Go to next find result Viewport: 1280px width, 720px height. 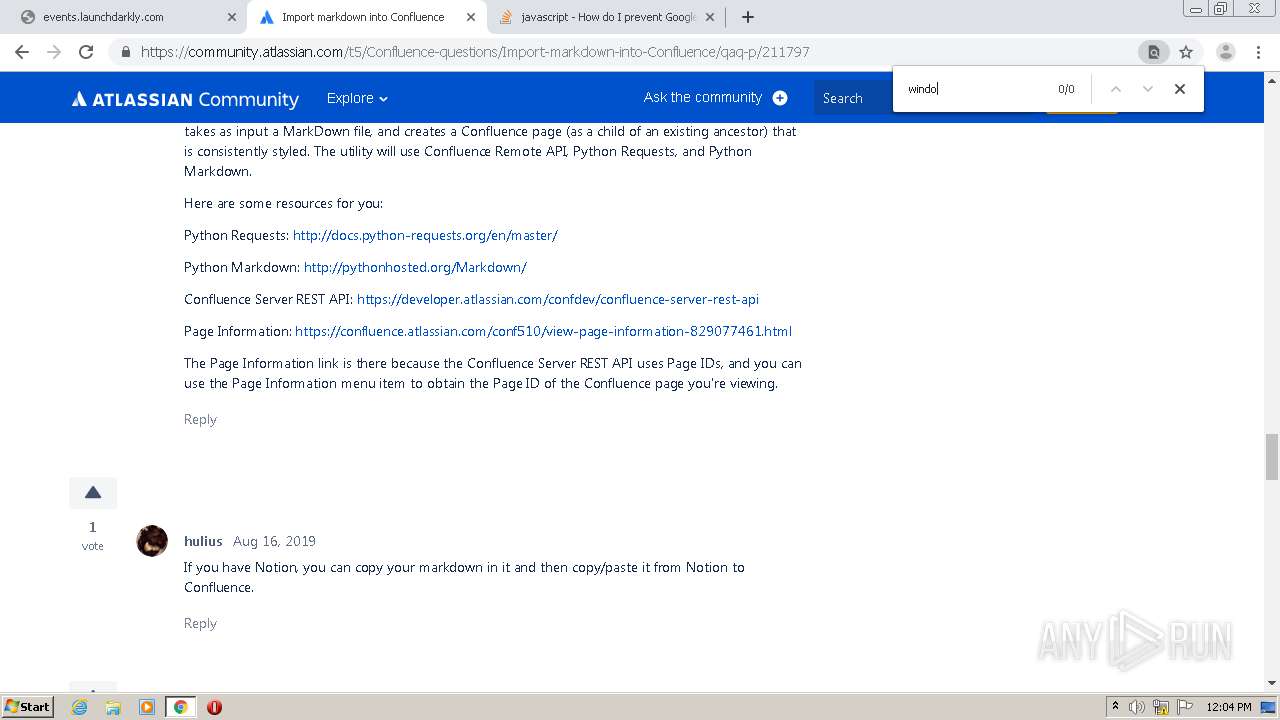pyautogui.click(x=1148, y=89)
